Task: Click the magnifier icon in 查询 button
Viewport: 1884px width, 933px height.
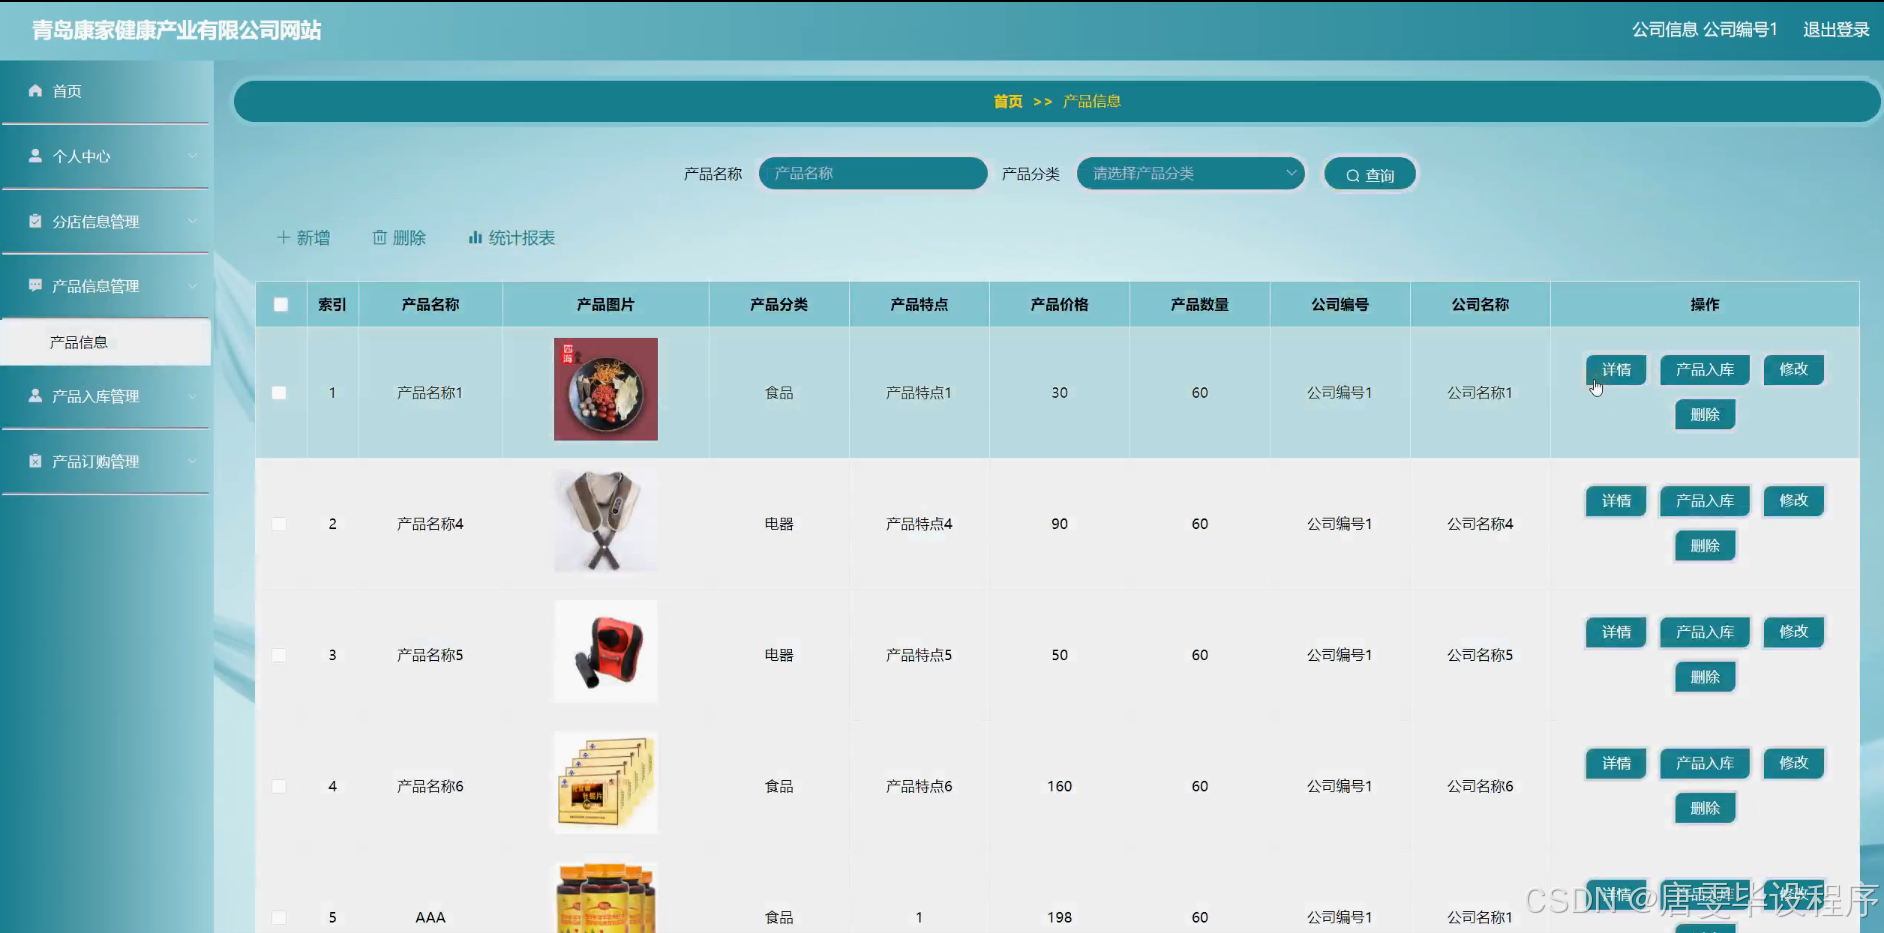Action: point(1352,176)
